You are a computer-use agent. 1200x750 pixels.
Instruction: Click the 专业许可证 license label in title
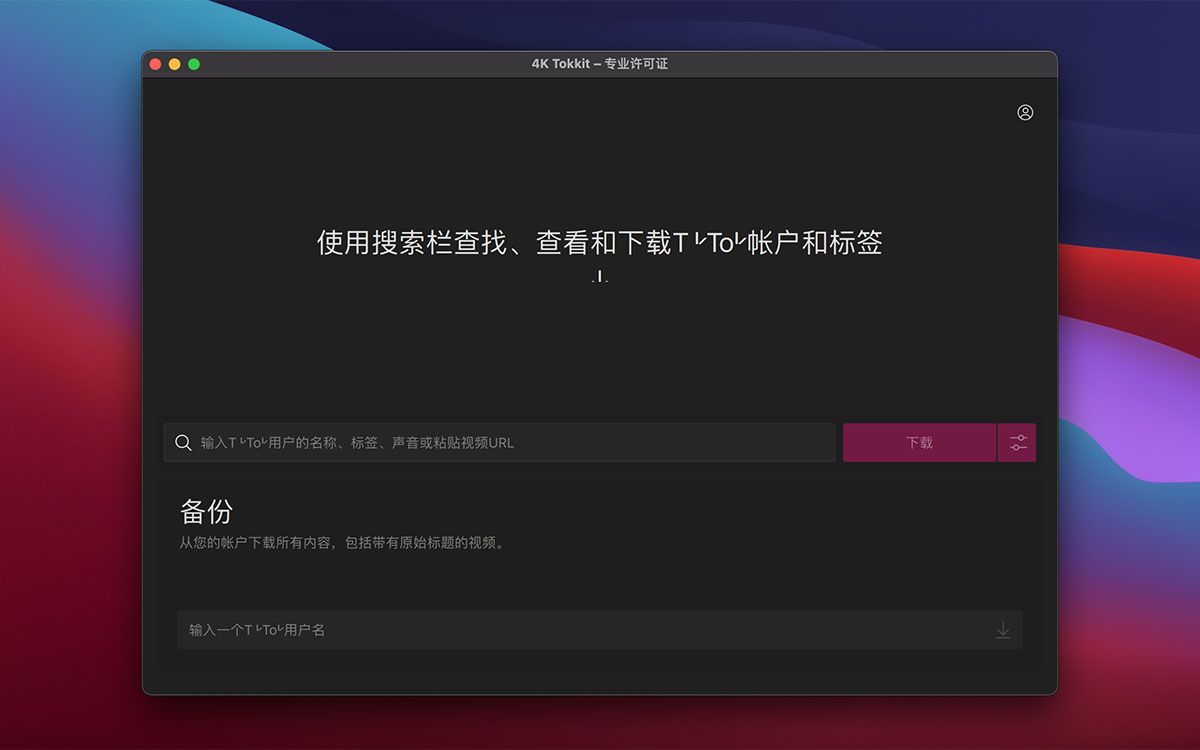pyautogui.click(x=636, y=64)
